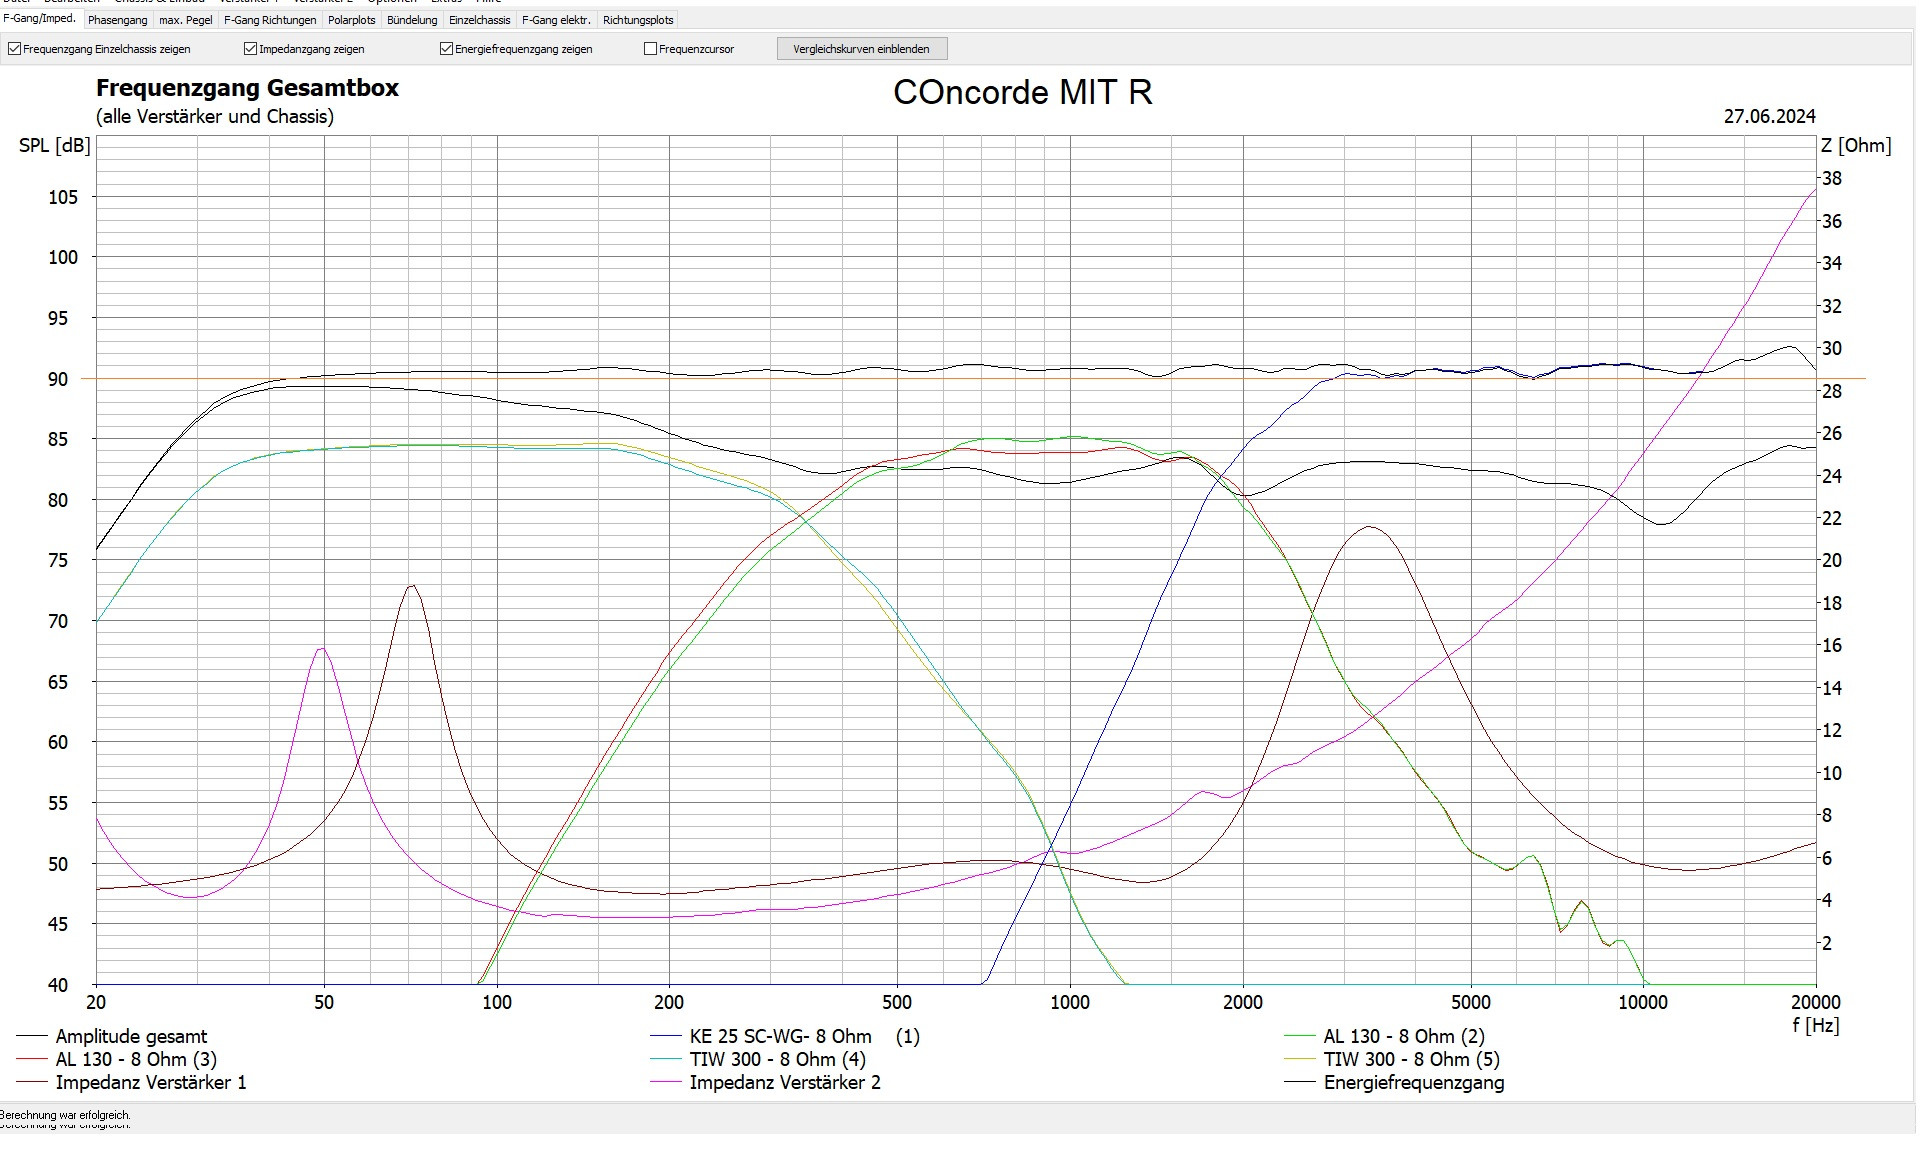Select the F-Gang elektr. tab
The height and width of the screenshot is (1160, 1920).
[556, 20]
